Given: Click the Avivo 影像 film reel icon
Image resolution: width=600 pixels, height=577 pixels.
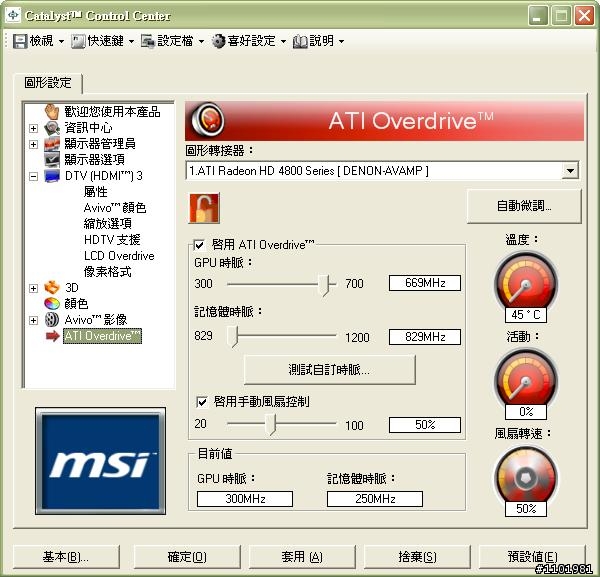Looking at the screenshot, I should 52,319.
